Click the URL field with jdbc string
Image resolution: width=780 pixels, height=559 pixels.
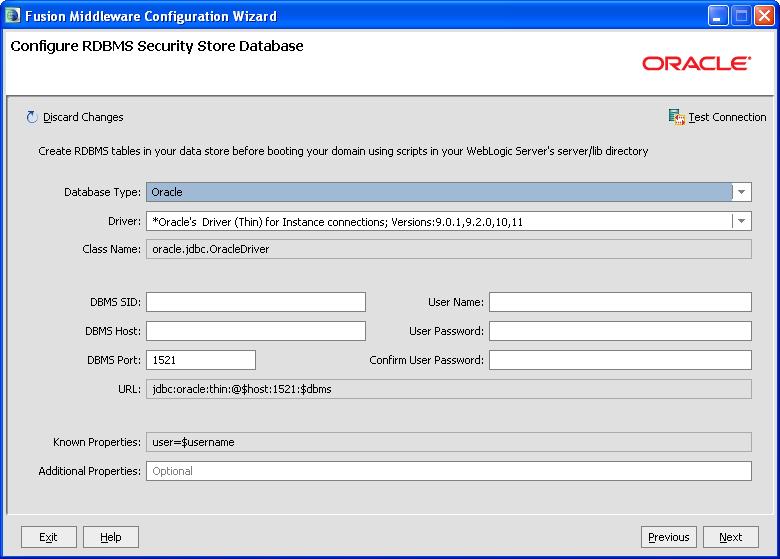448,389
